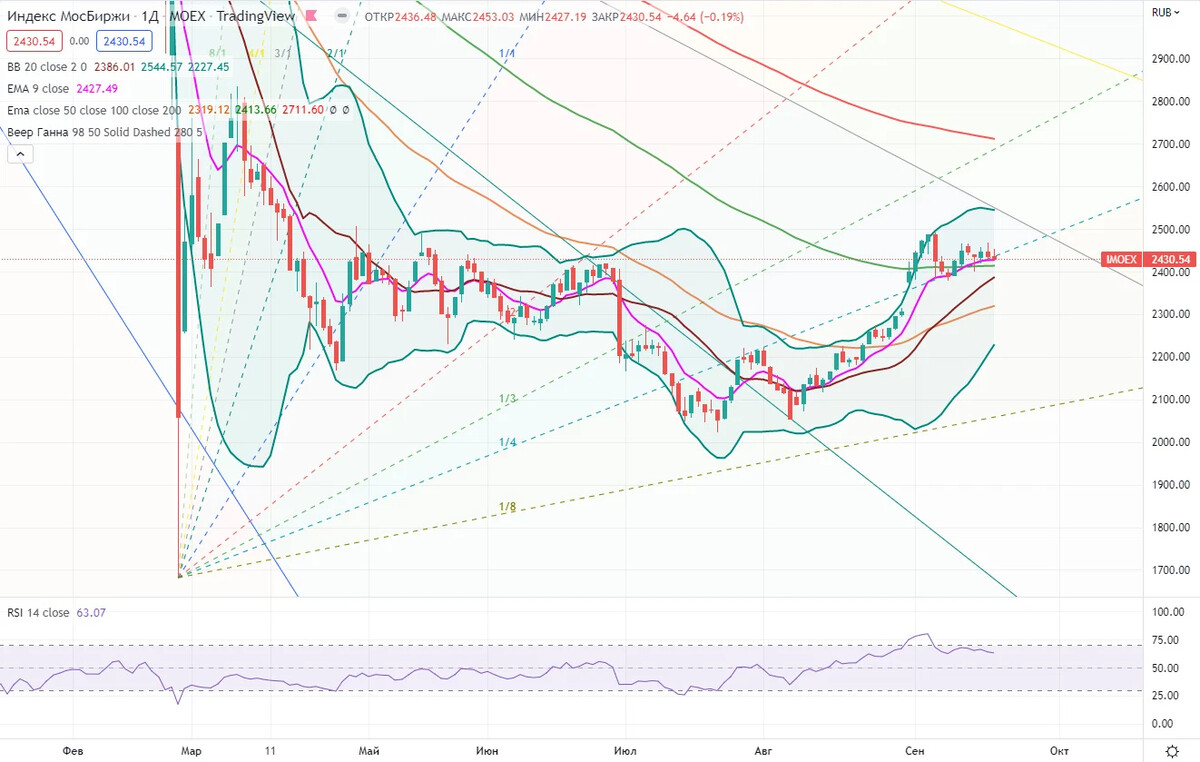
Task: Click the 2000.00 price scale label
Action: [1170, 442]
